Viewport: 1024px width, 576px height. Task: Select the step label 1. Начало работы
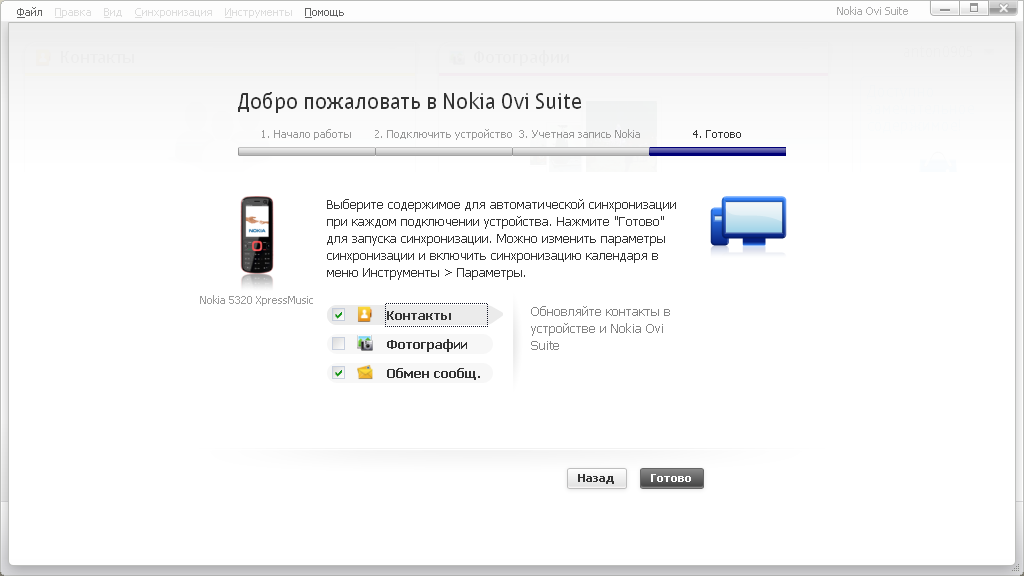[x=306, y=134]
